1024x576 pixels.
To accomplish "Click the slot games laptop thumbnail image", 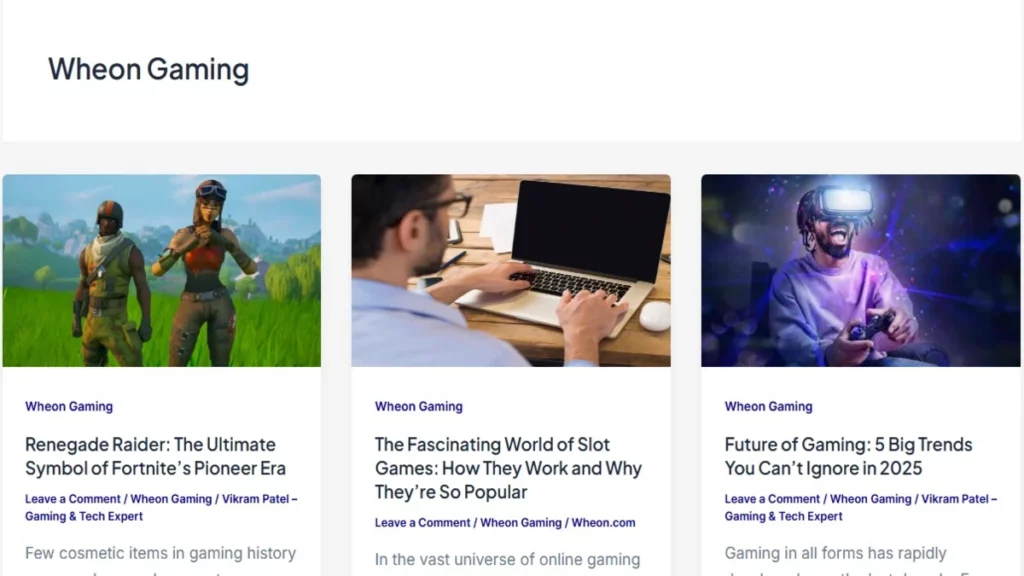I will [511, 270].
